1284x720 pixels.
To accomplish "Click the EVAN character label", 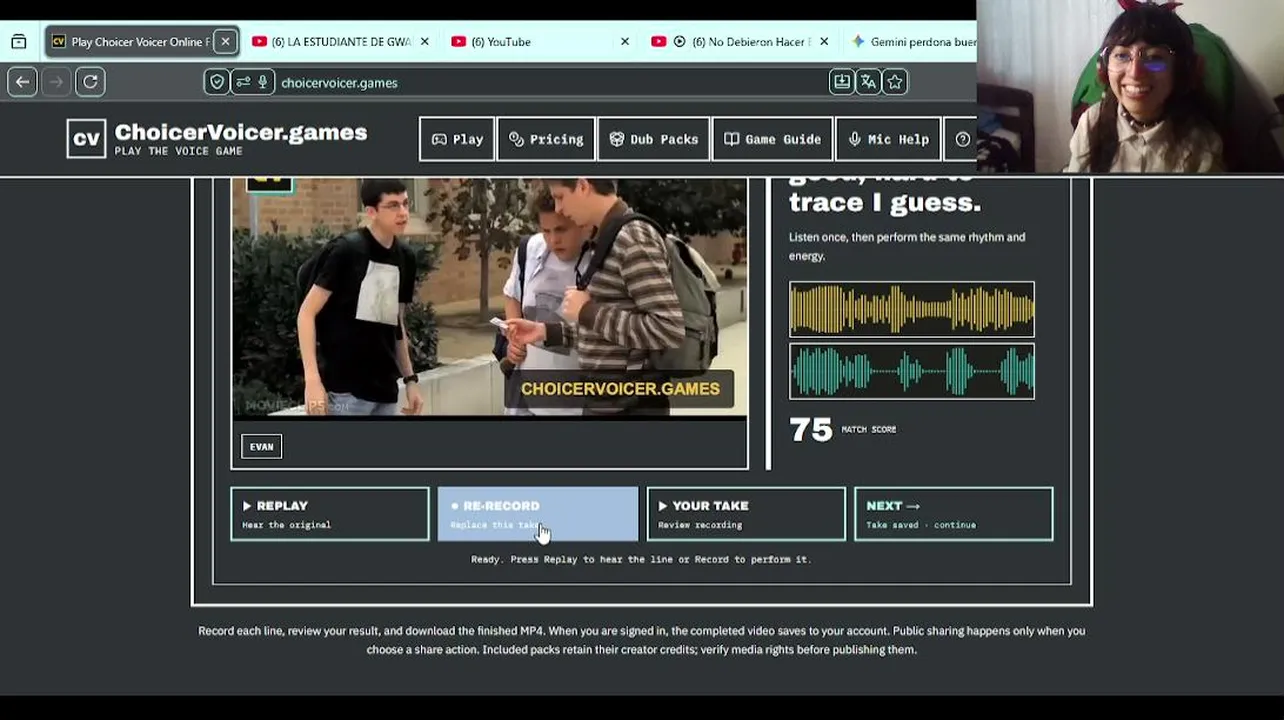I will pyautogui.click(x=262, y=447).
